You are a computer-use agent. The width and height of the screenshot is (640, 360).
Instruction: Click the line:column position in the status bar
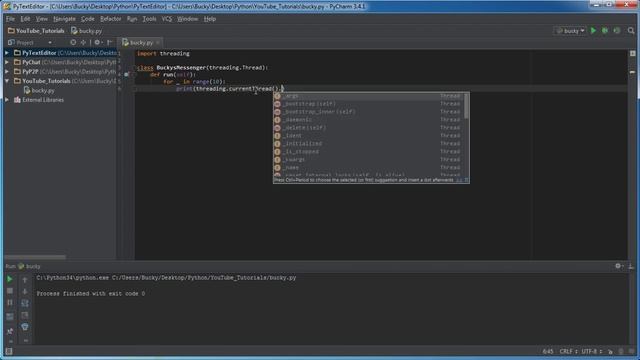coord(548,351)
